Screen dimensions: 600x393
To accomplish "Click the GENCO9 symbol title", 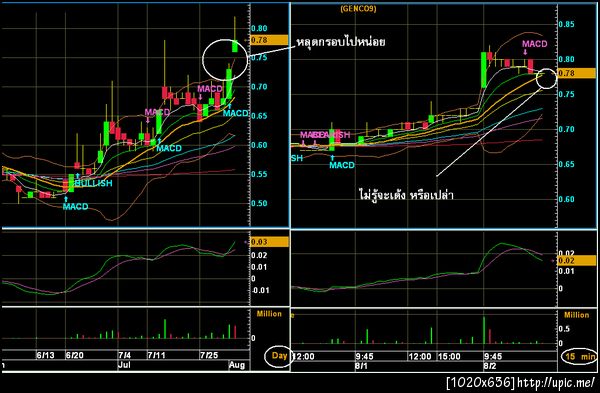I will [x=358, y=8].
